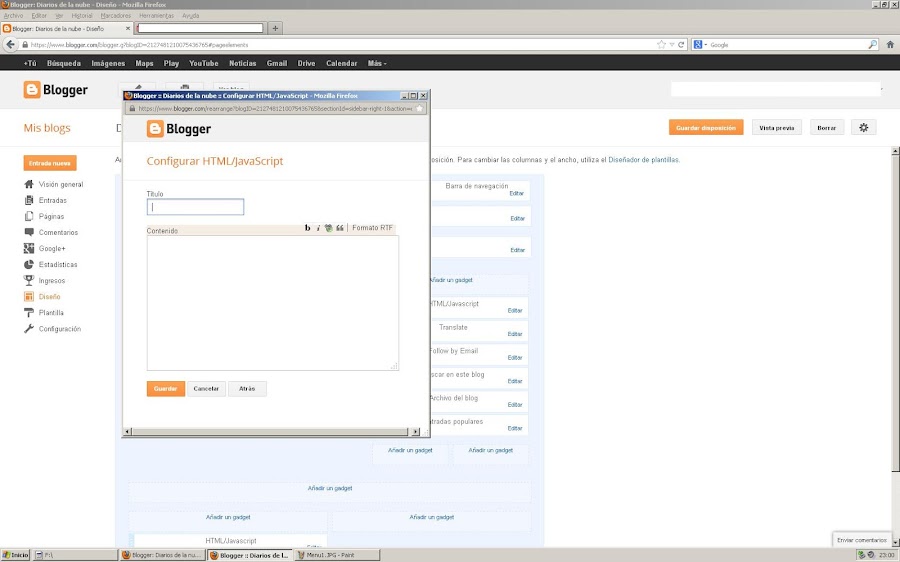Click the Blogger logo on main page

click(x=56, y=90)
